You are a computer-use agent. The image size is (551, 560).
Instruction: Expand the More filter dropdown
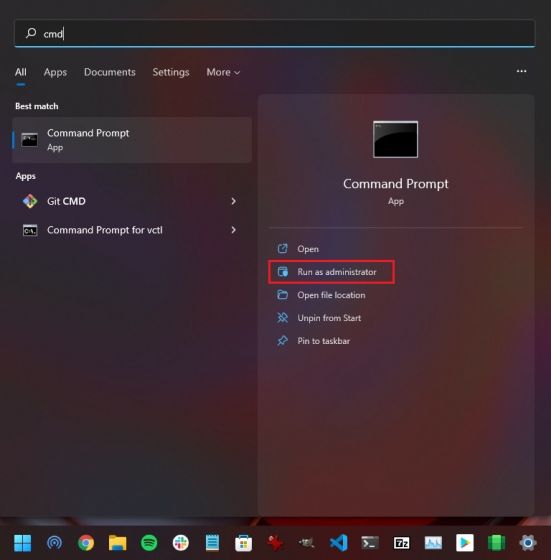click(x=223, y=72)
